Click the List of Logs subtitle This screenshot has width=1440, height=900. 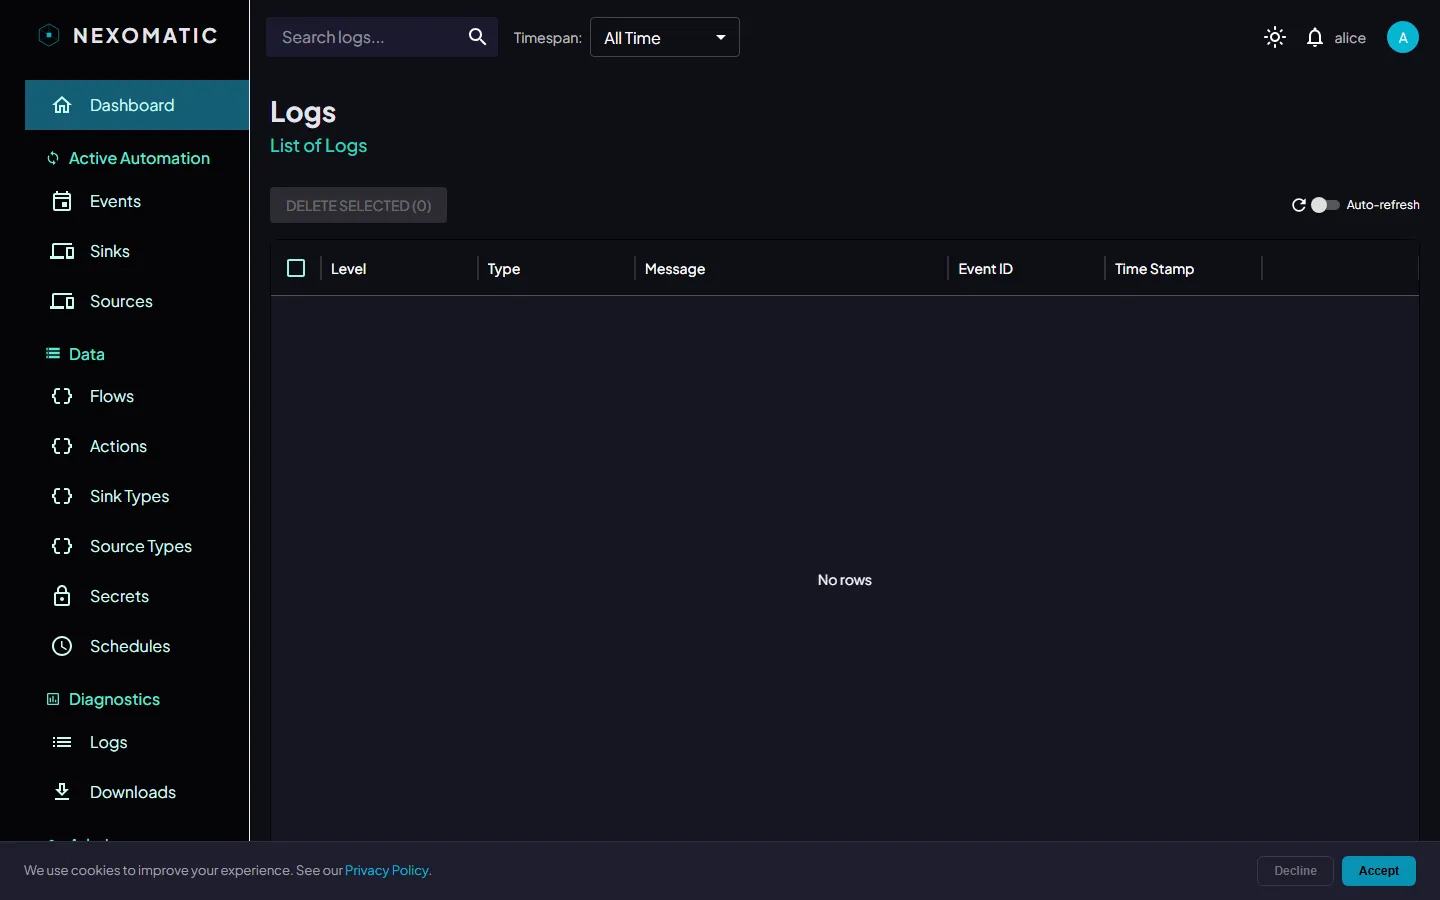(x=318, y=146)
